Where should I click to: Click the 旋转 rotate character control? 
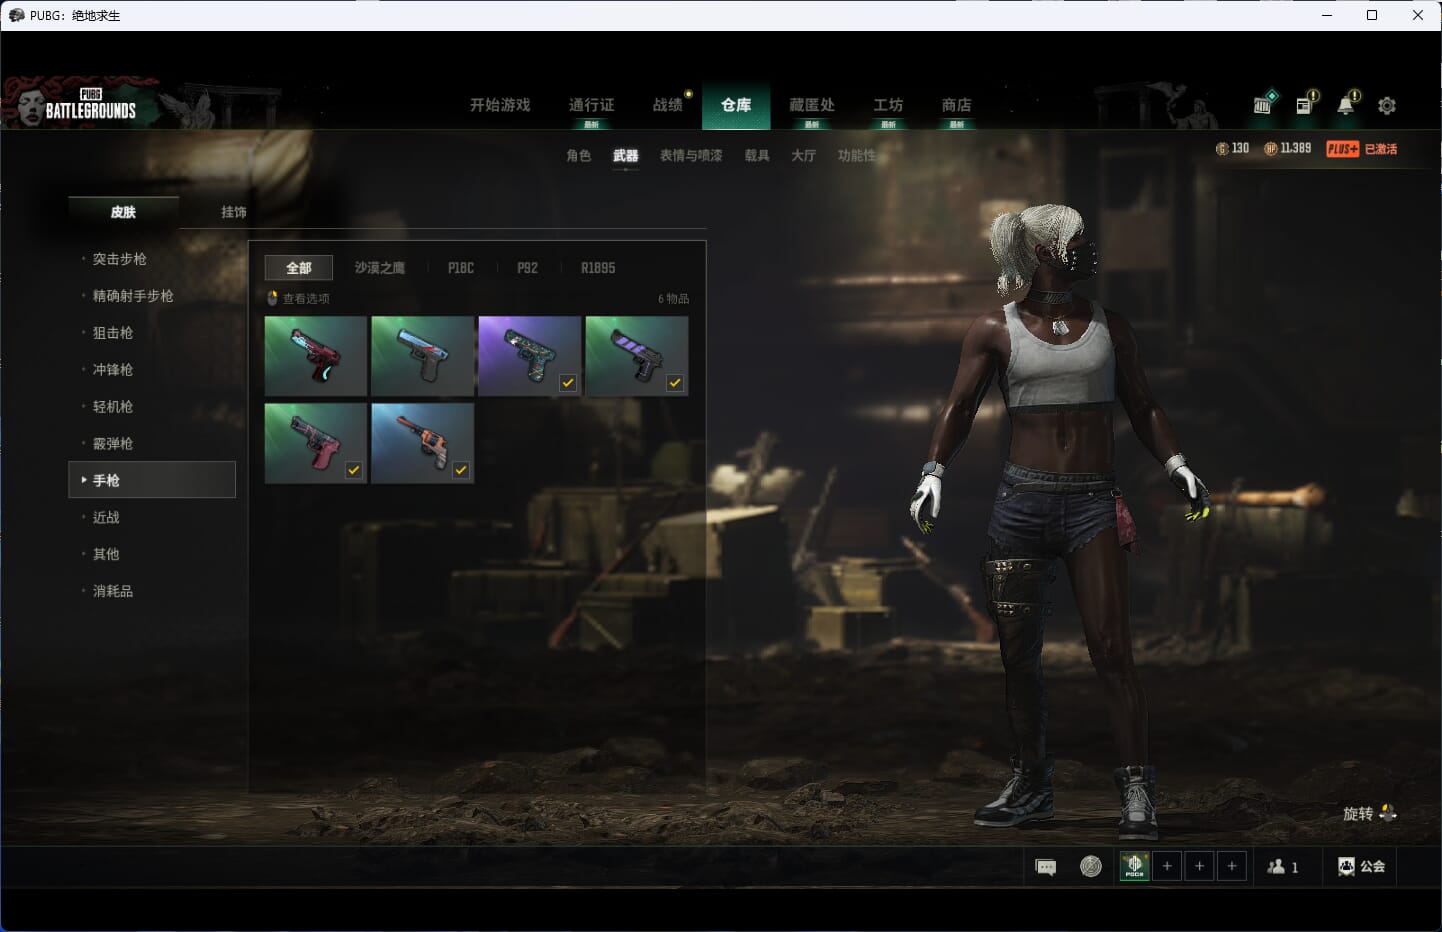point(1369,813)
